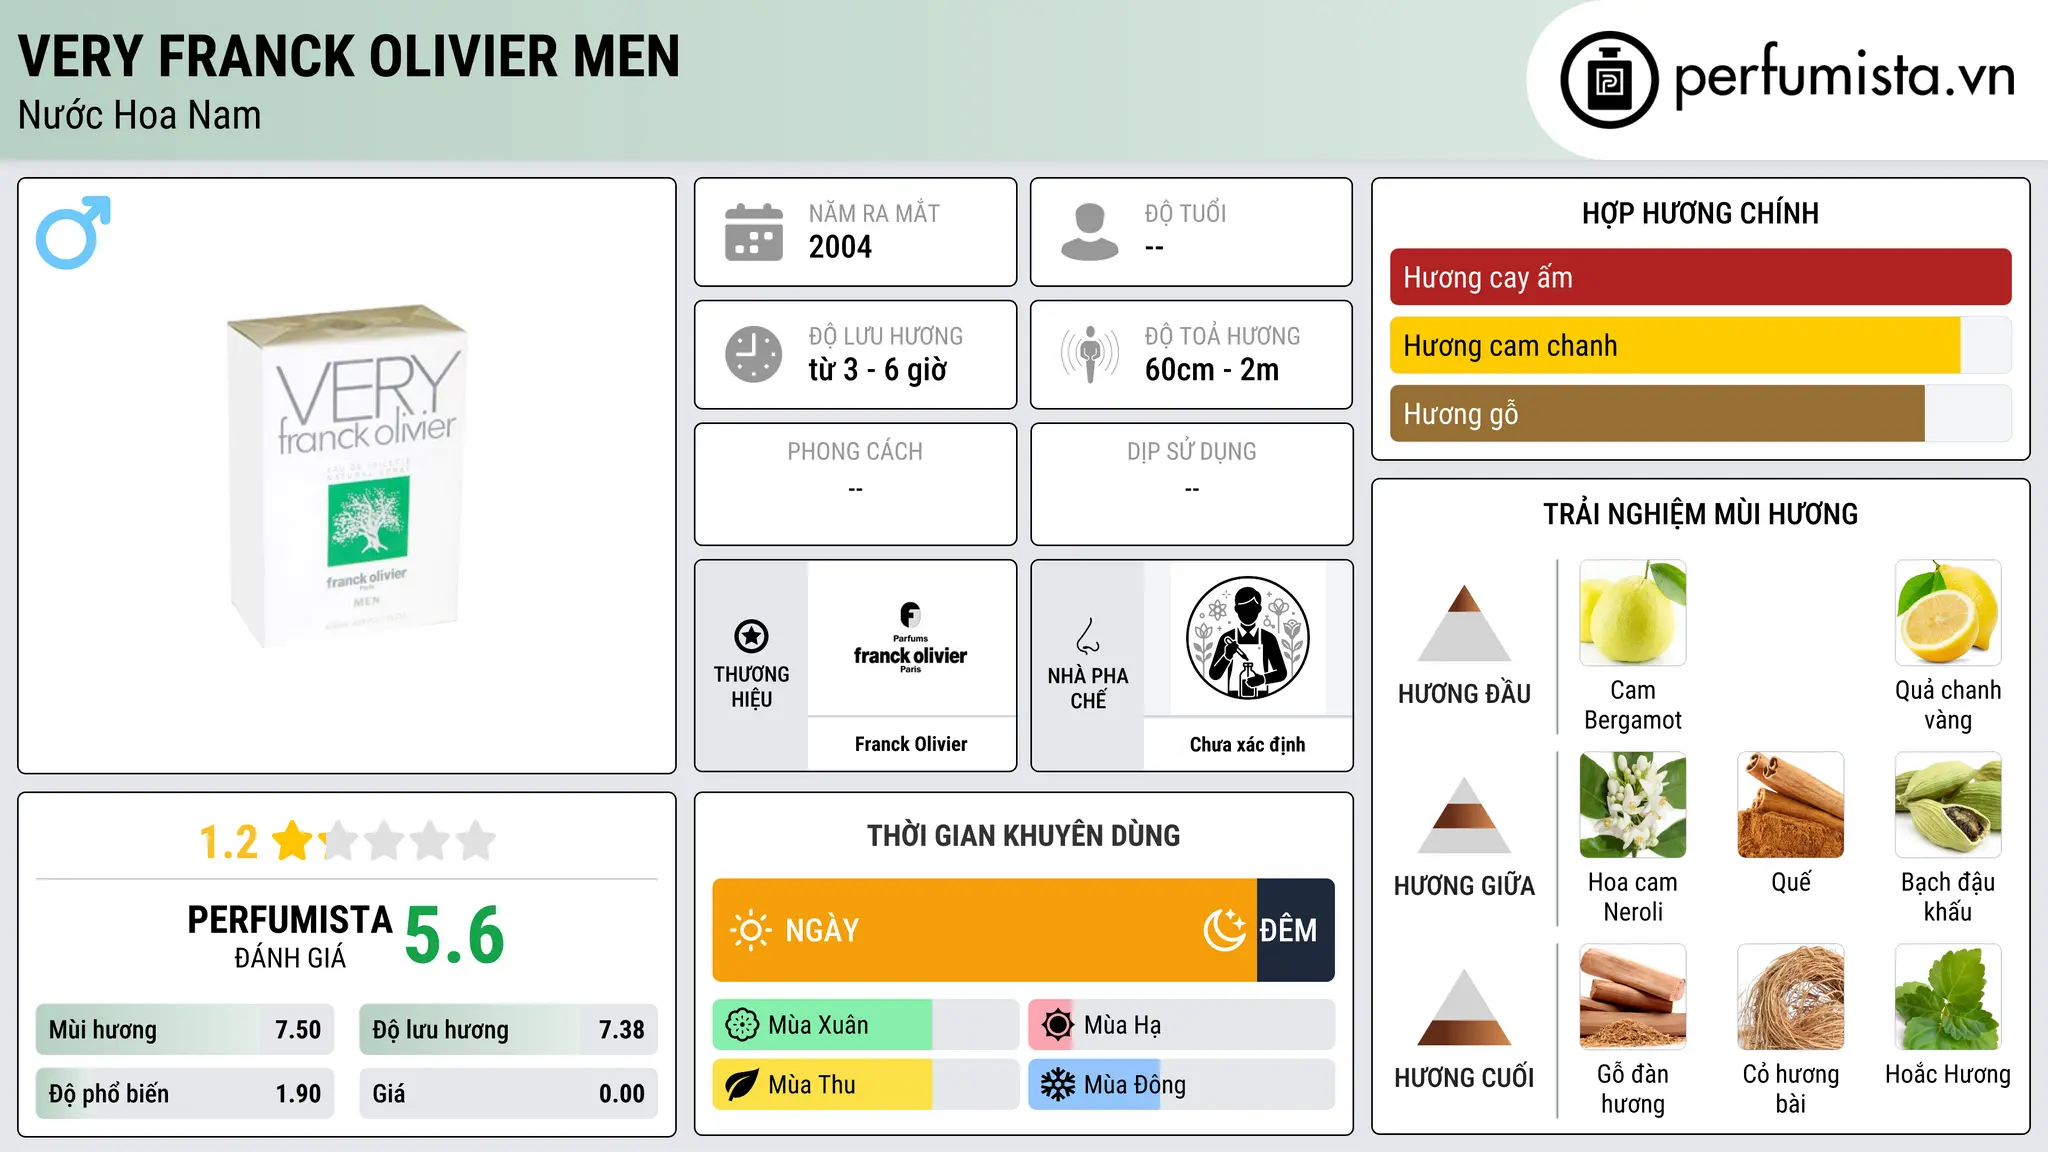Click the Mùa Đông season bar
Screen dimensions: 2048x1152
click(1182, 1085)
